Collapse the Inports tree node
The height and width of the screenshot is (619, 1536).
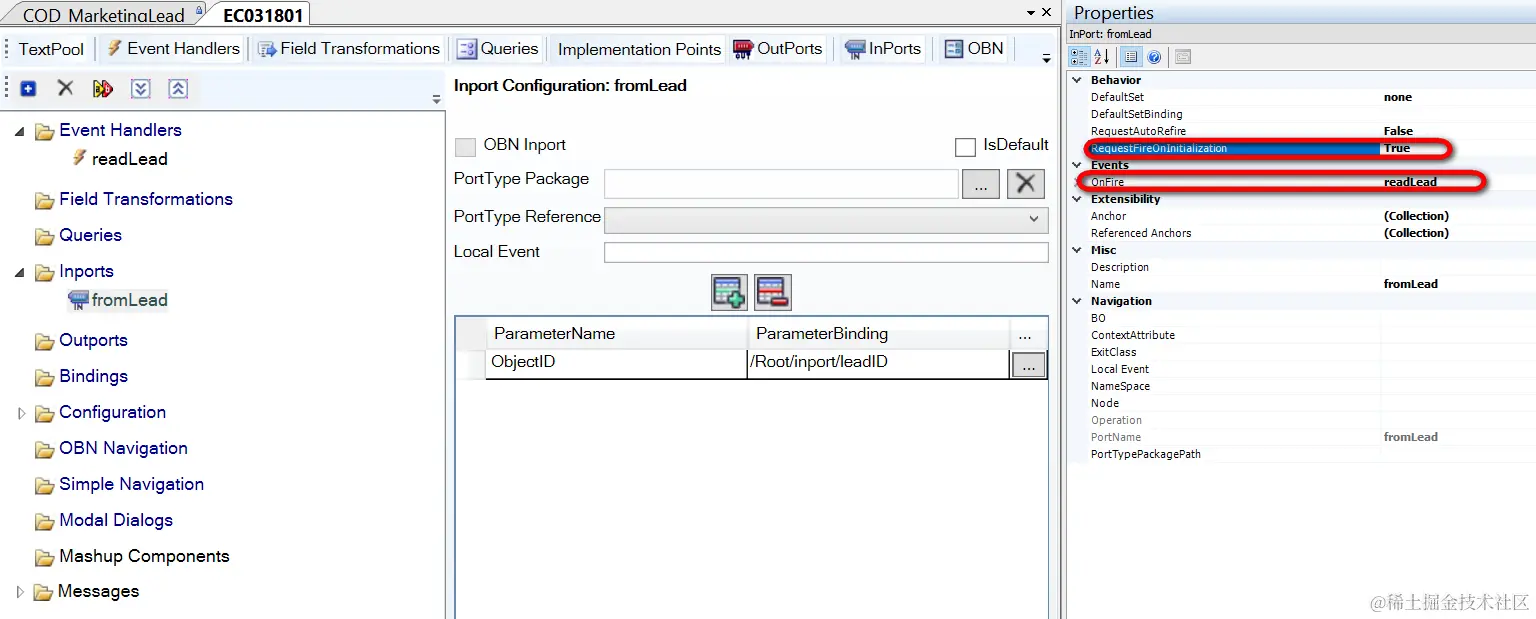[20, 272]
